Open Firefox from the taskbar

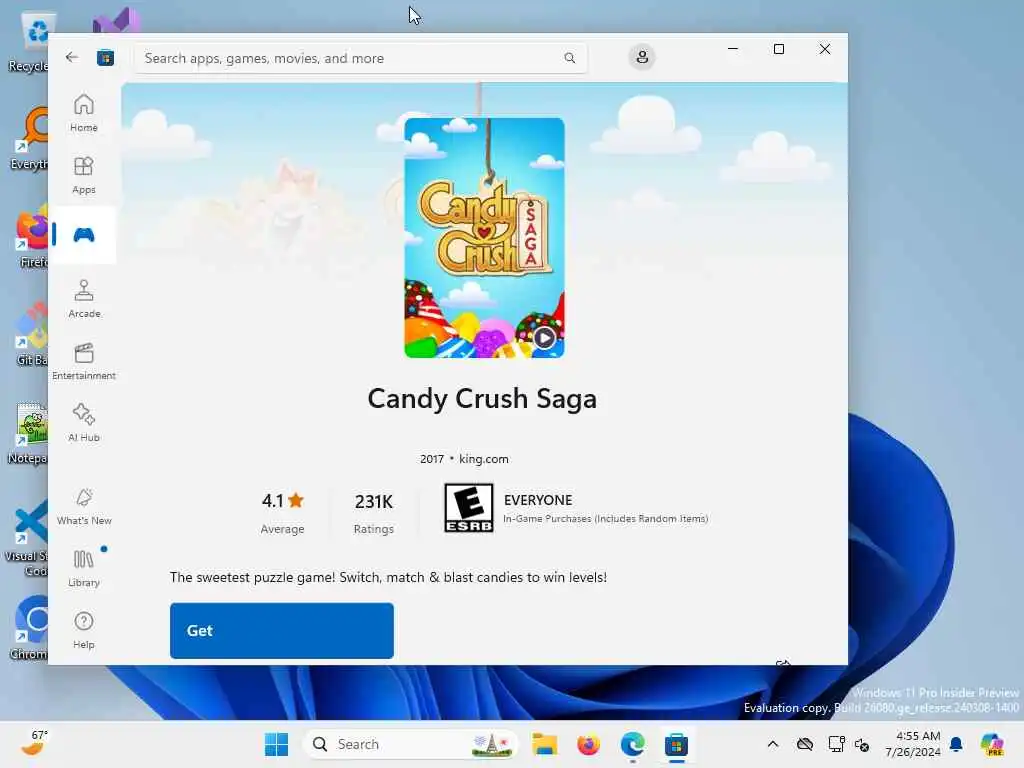tap(588, 744)
